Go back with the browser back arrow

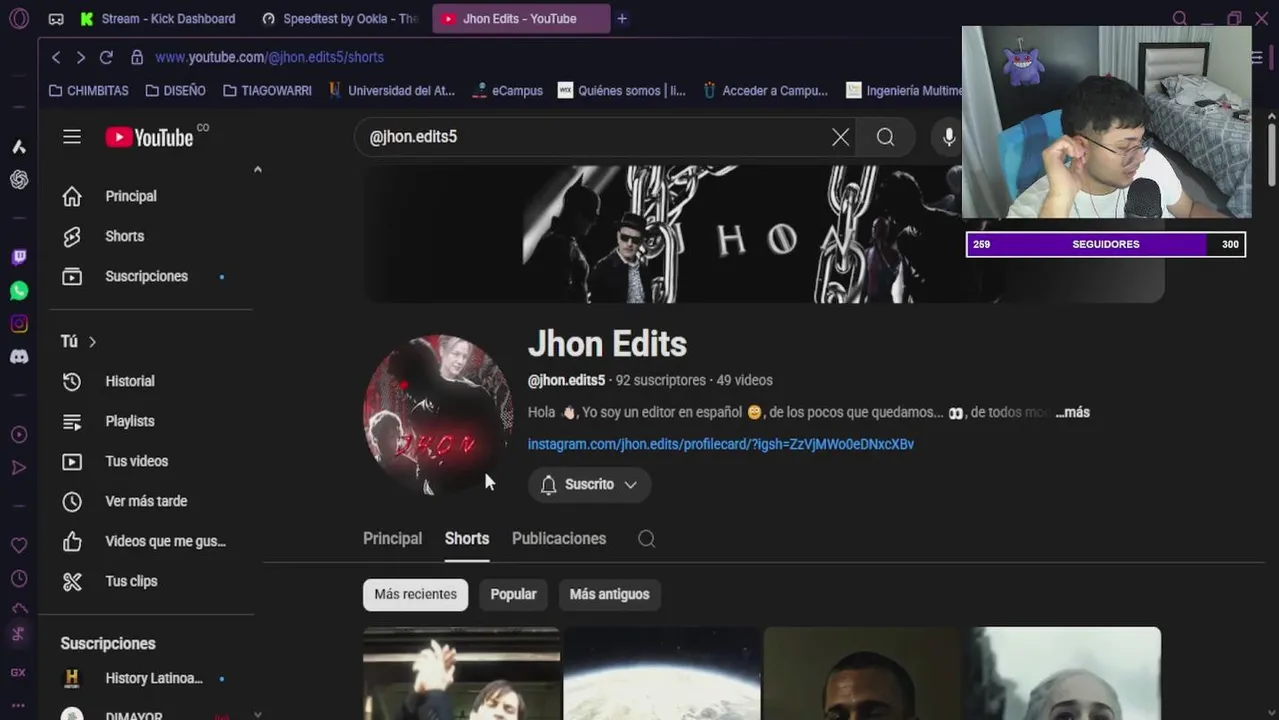(56, 57)
